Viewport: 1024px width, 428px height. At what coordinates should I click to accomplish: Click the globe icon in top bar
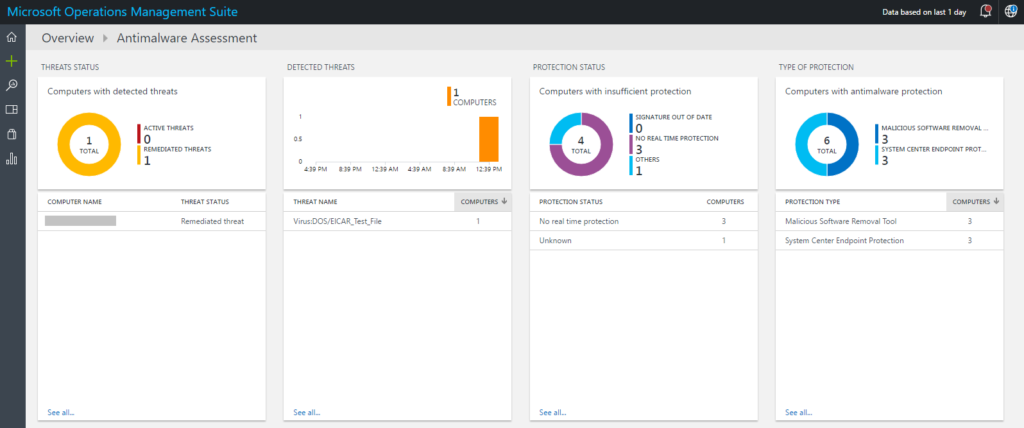(1011, 12)
